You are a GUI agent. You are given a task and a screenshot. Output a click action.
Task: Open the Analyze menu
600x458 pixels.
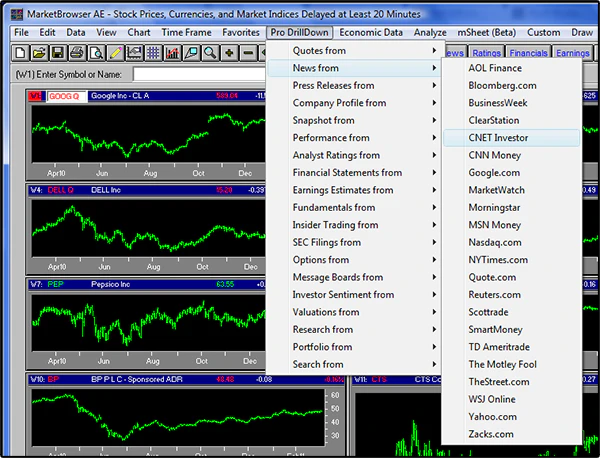[x=430, y=33]
